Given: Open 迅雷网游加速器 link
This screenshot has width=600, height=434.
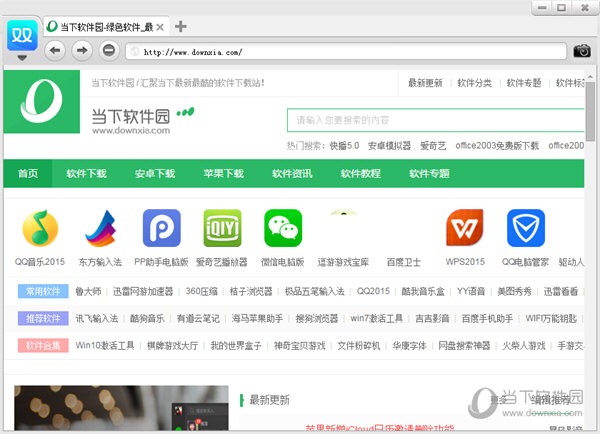Looking at the screenshot, I should coord(143,292).
